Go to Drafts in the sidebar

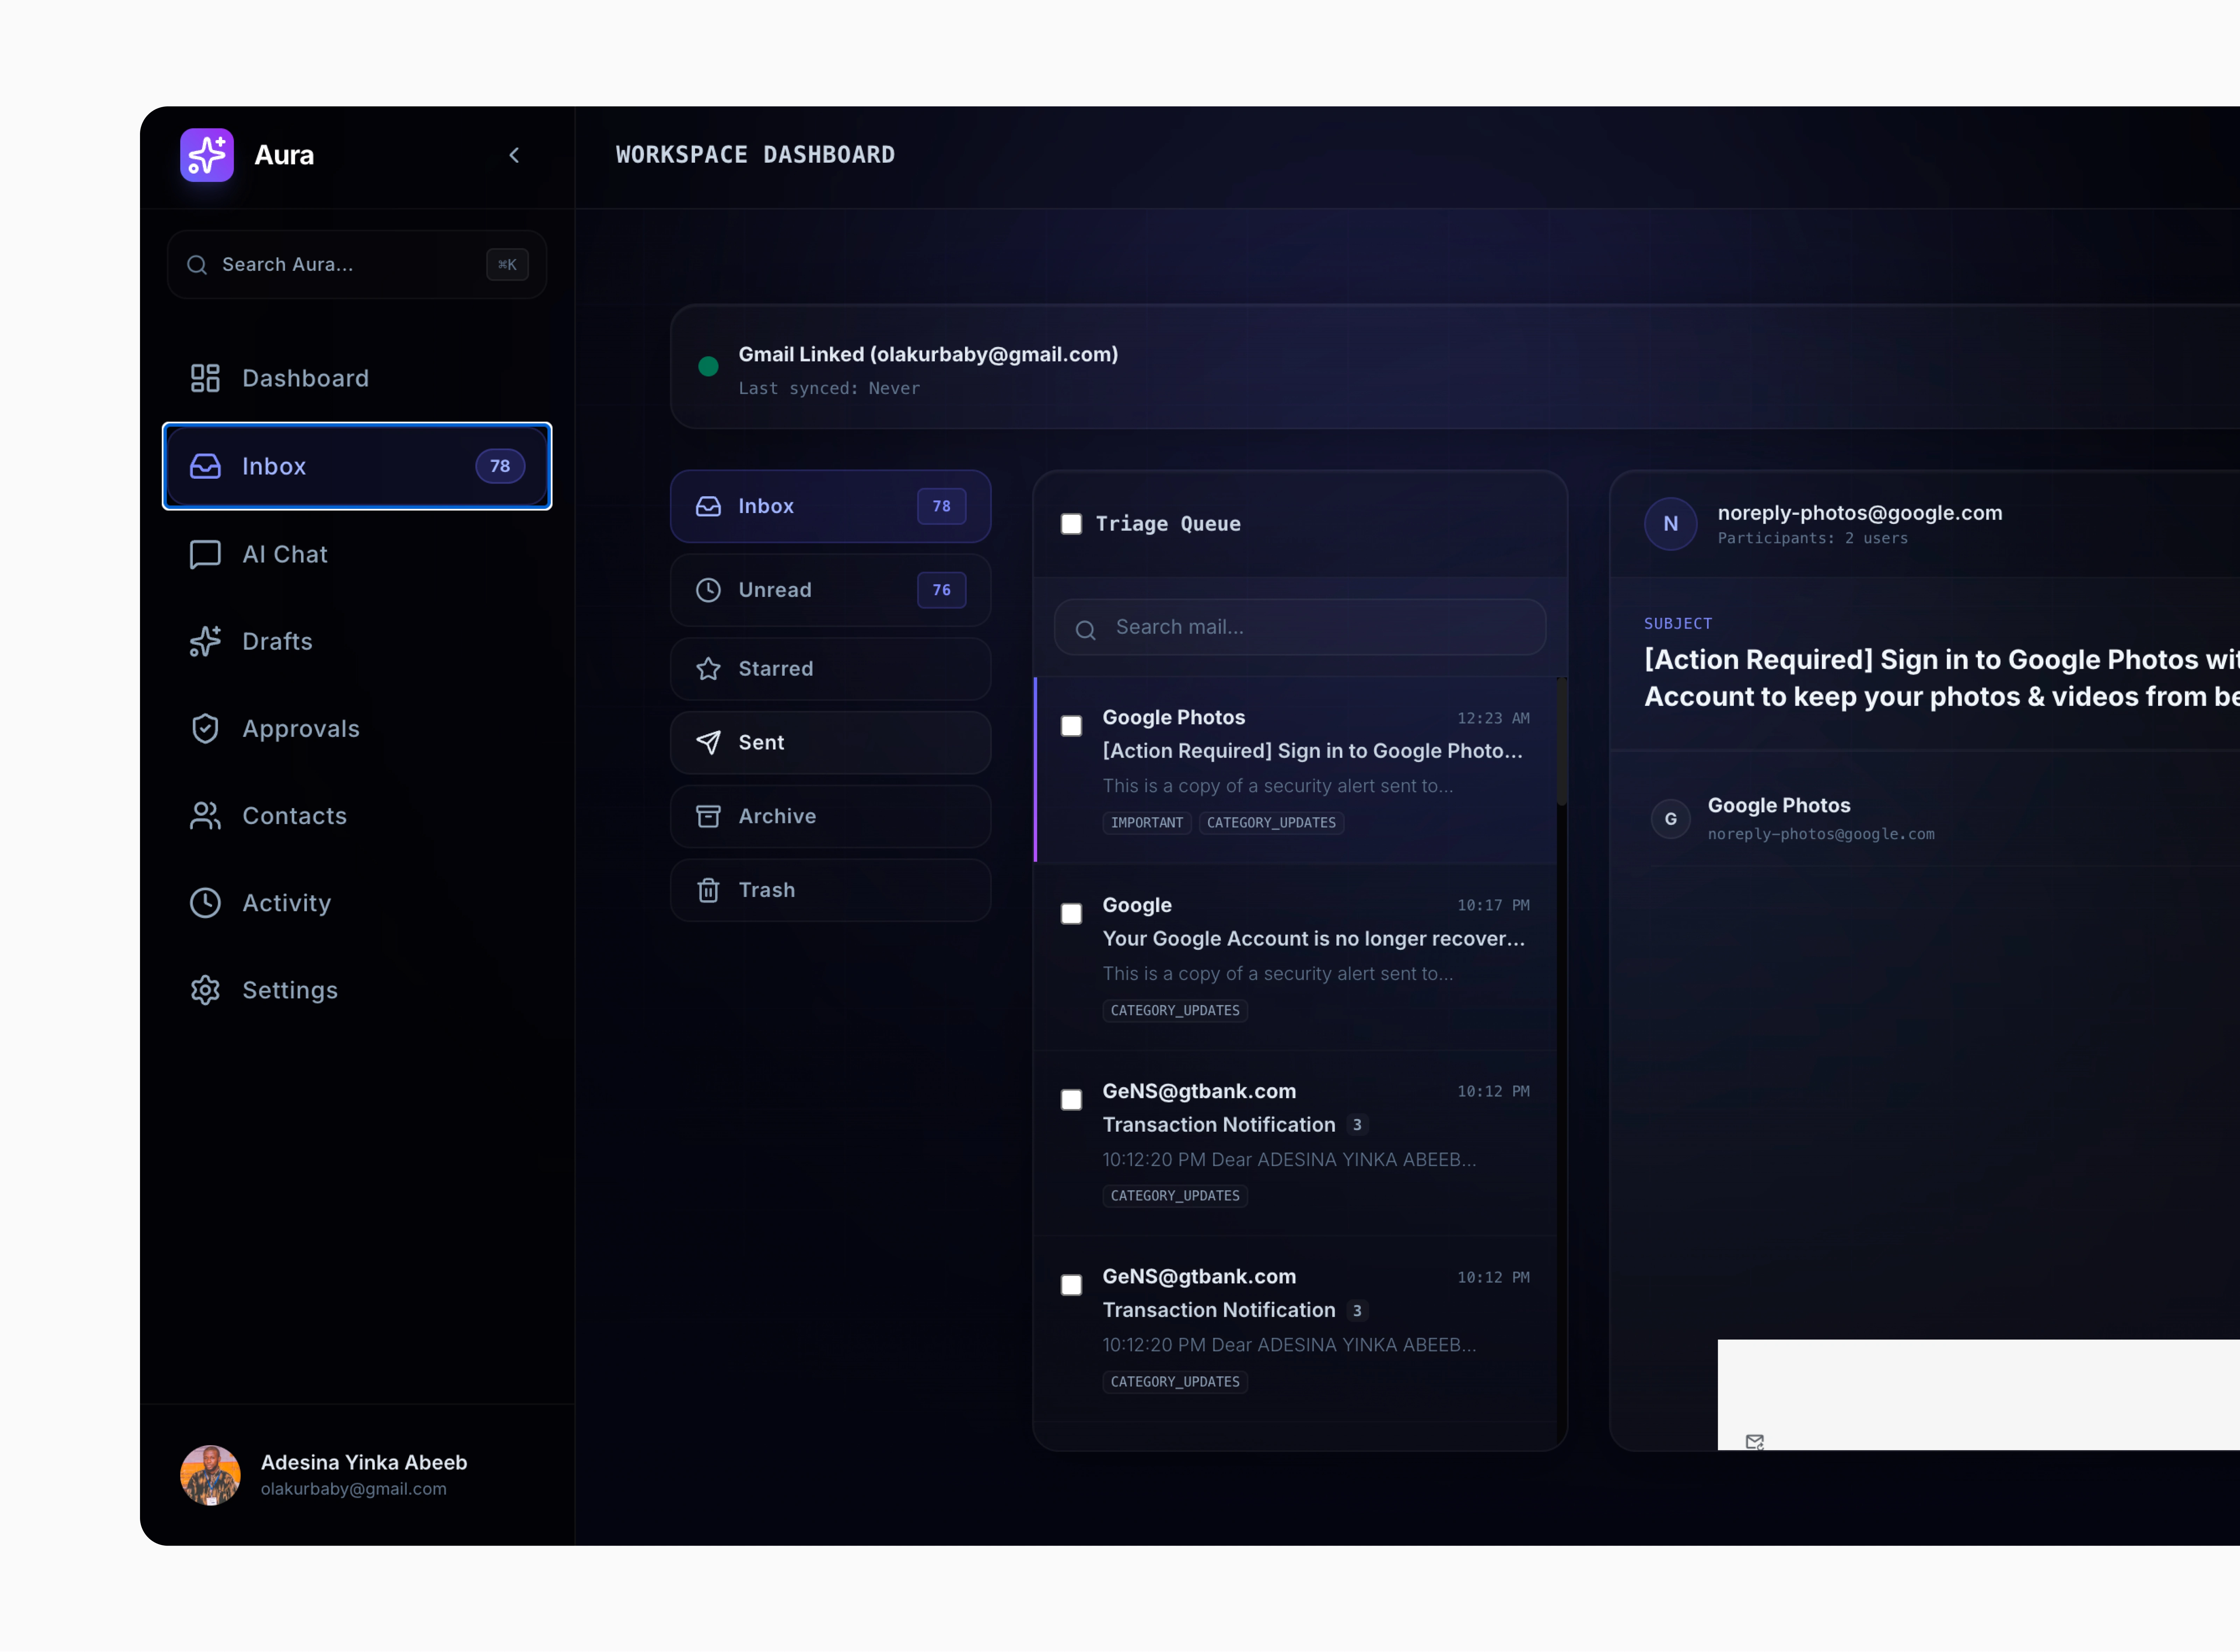click(x=357, y=641)
